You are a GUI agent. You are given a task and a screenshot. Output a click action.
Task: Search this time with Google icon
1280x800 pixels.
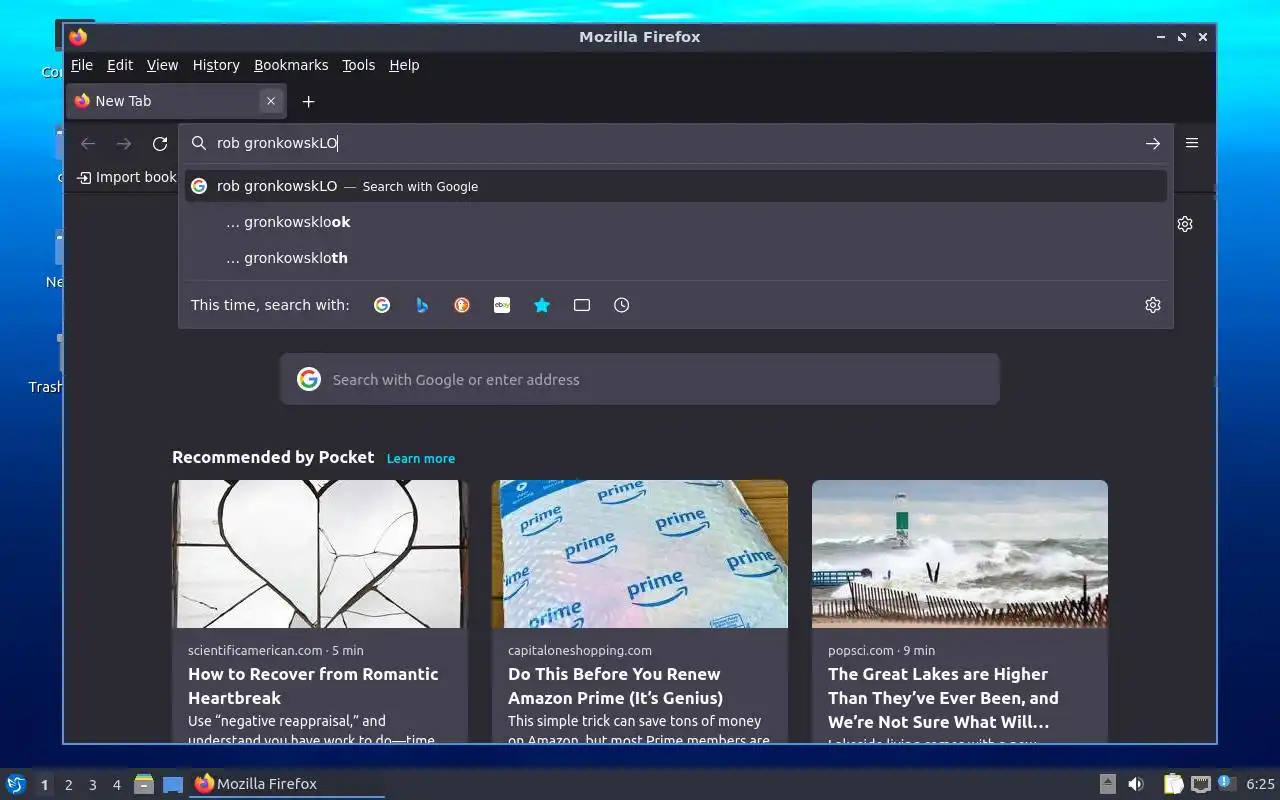pos(382,305)
